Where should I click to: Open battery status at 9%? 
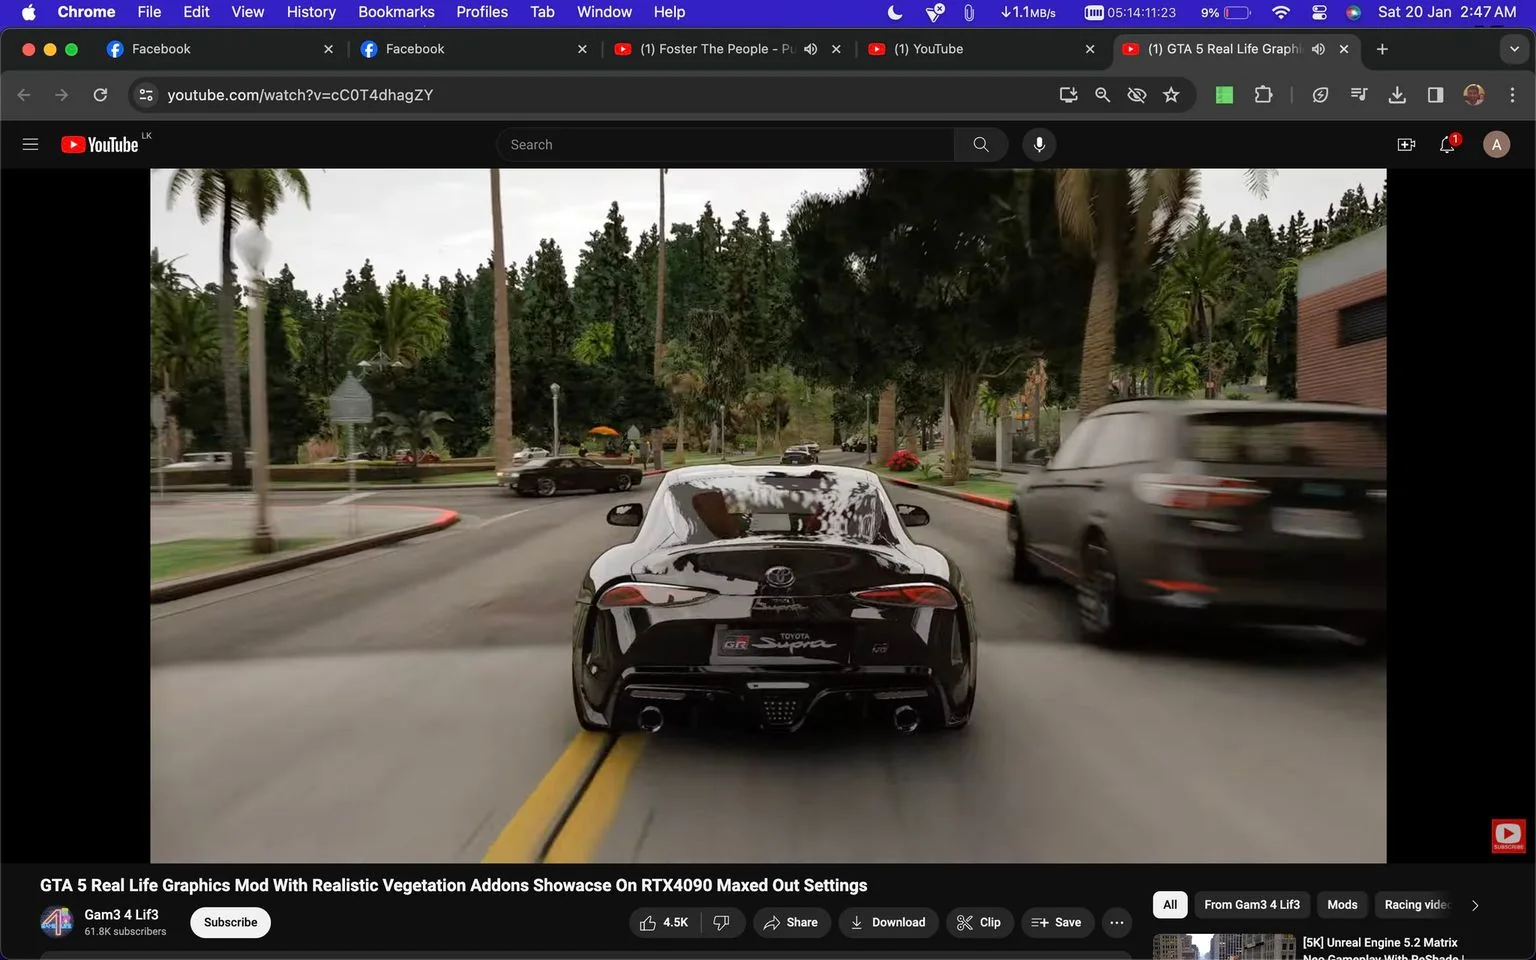tap(1226, 12)
